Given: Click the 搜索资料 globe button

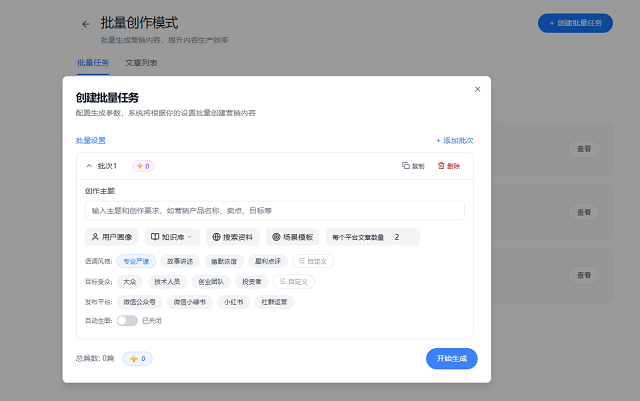Looking at the screenshot, I should (x=233, y=237).
